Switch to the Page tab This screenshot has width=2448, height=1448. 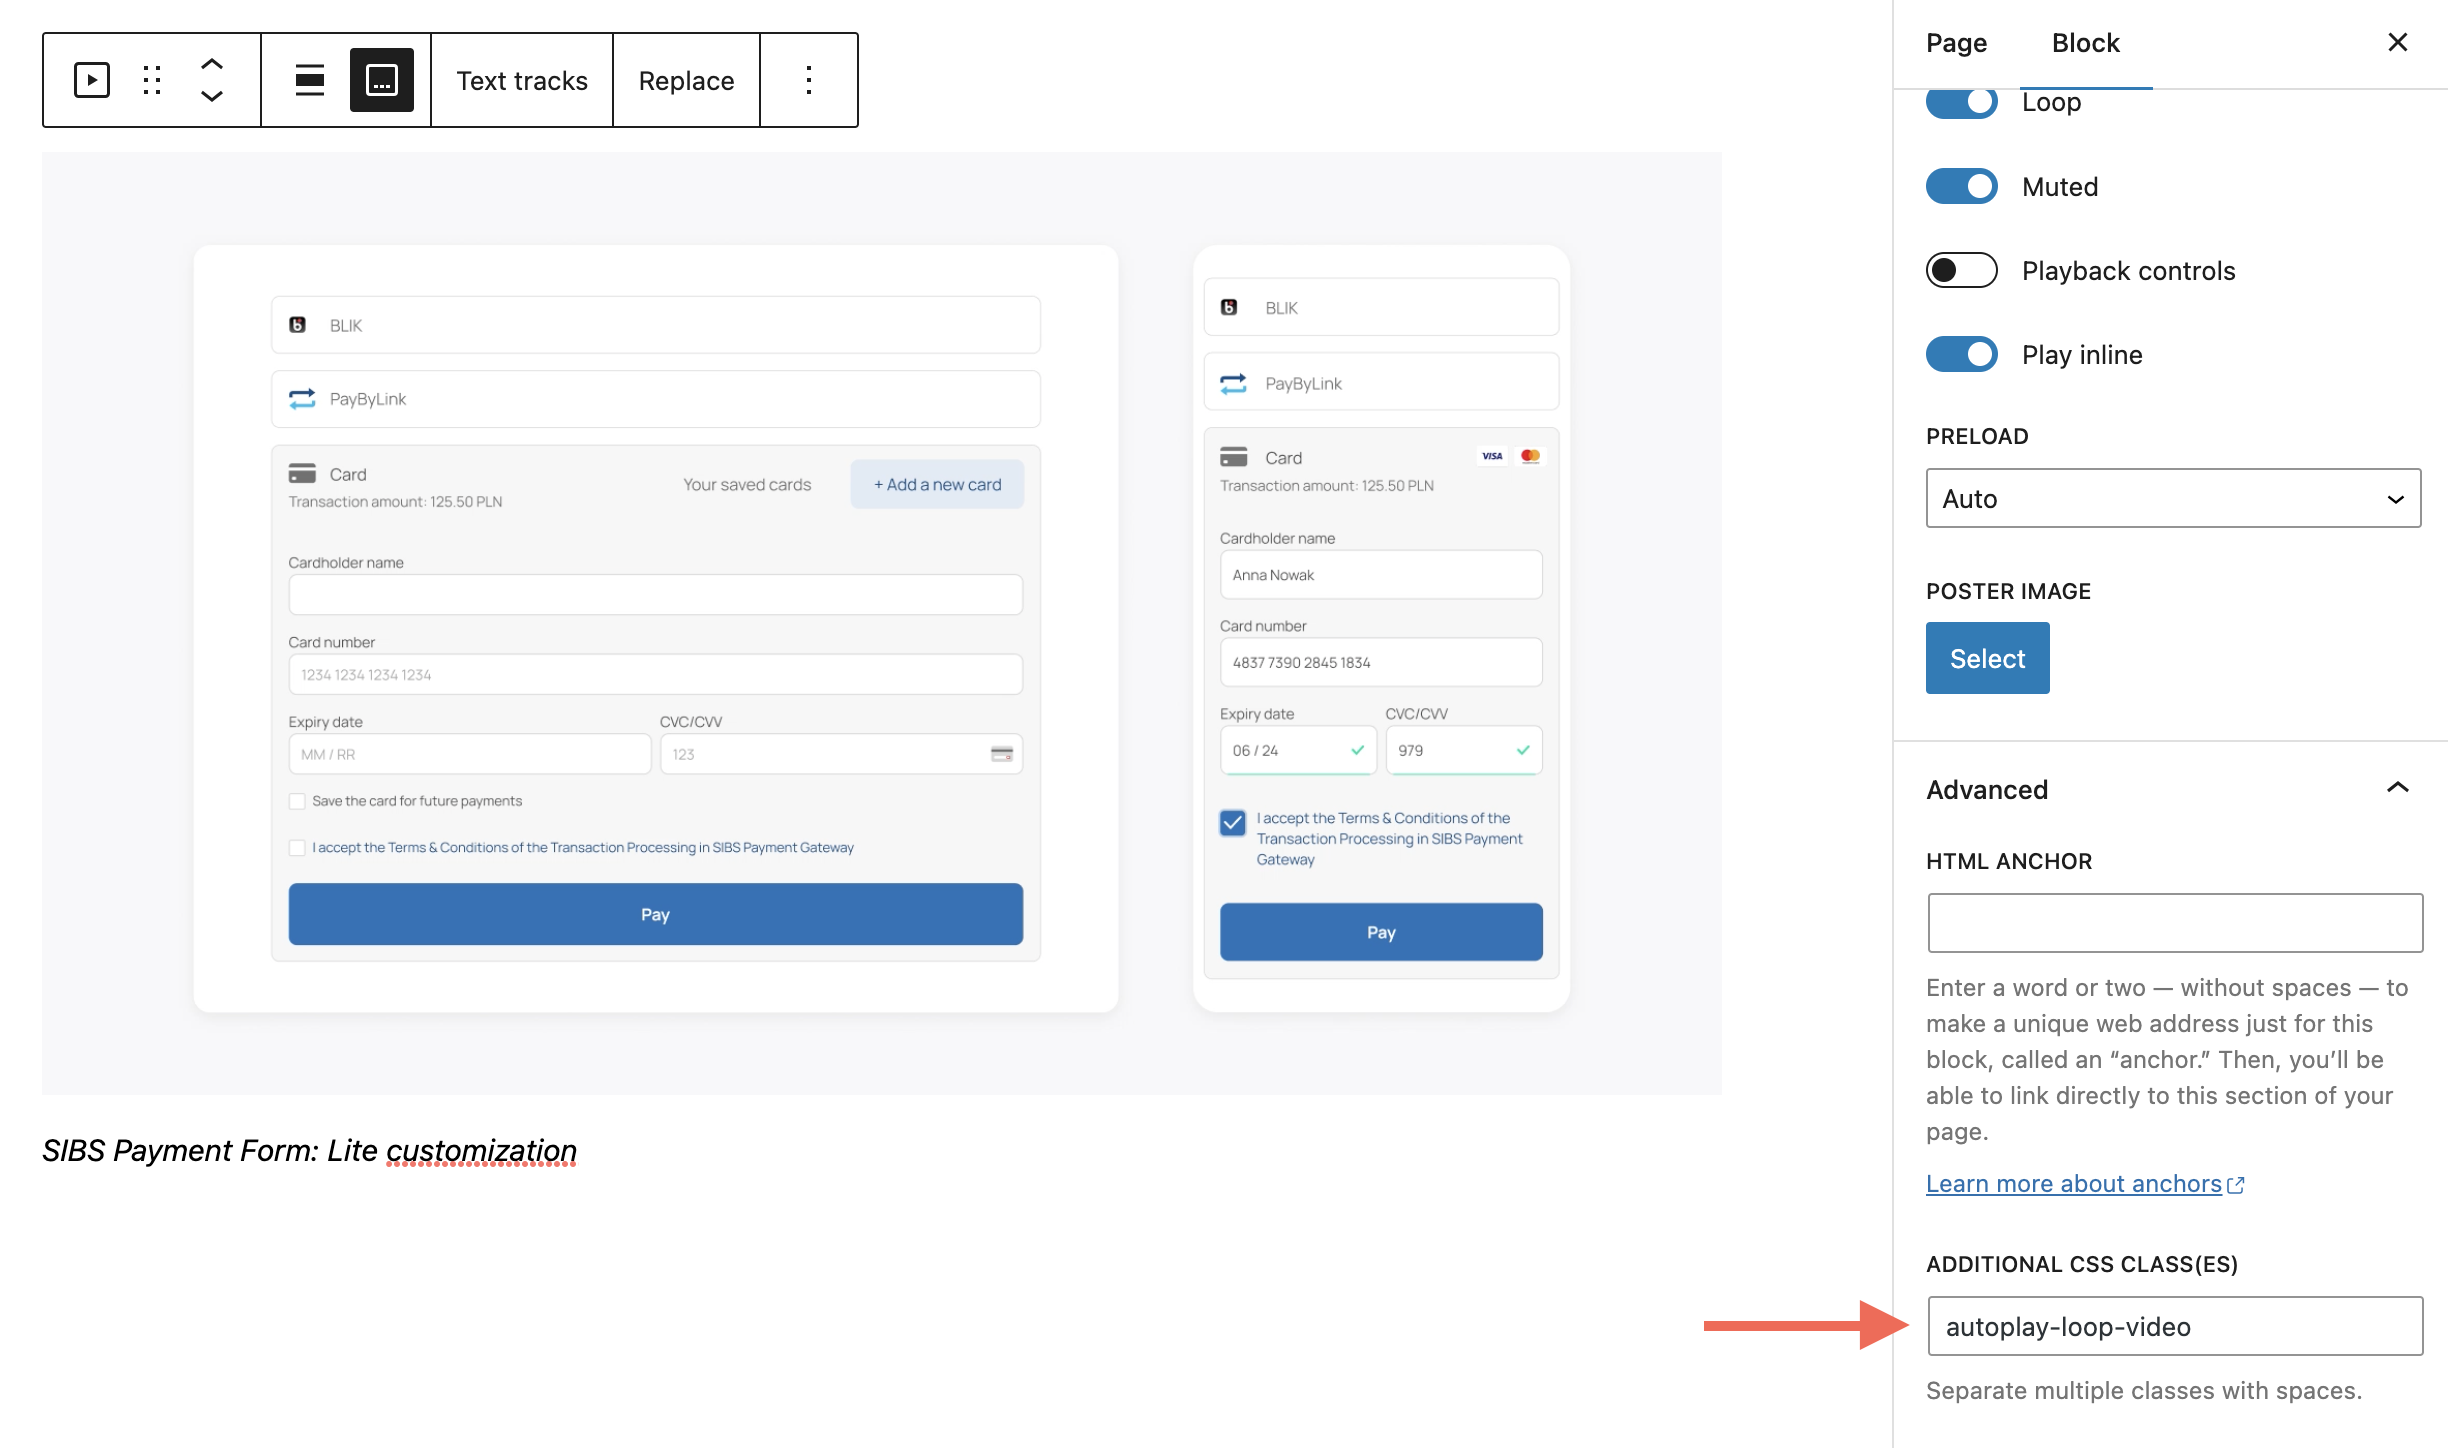[1957, 43]
